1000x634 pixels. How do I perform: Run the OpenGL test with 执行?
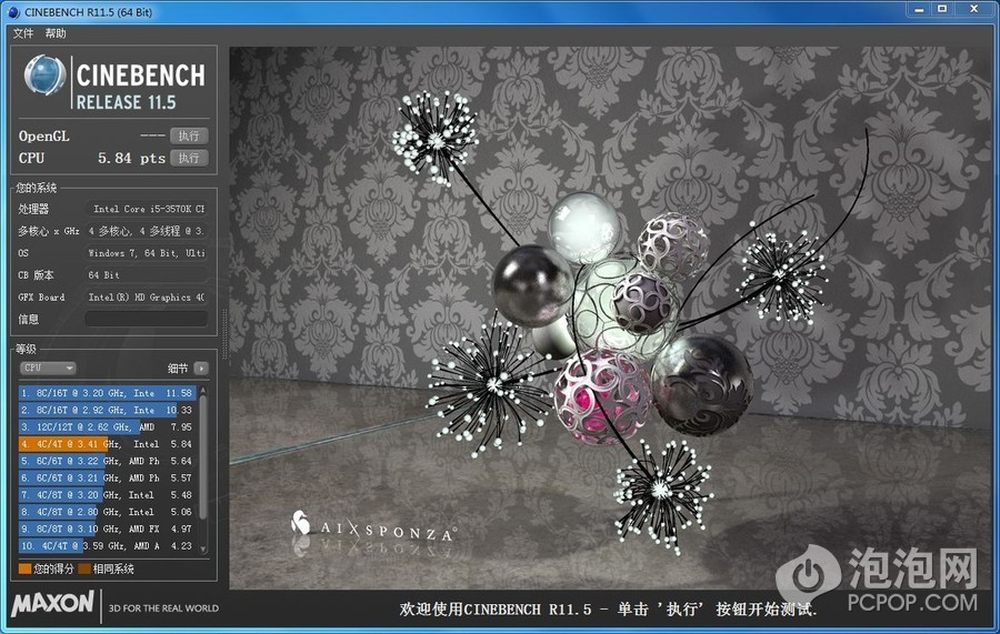[x=189, y=136]
